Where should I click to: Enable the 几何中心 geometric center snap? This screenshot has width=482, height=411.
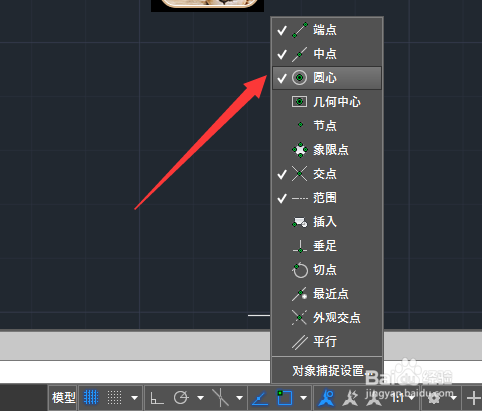327,102
